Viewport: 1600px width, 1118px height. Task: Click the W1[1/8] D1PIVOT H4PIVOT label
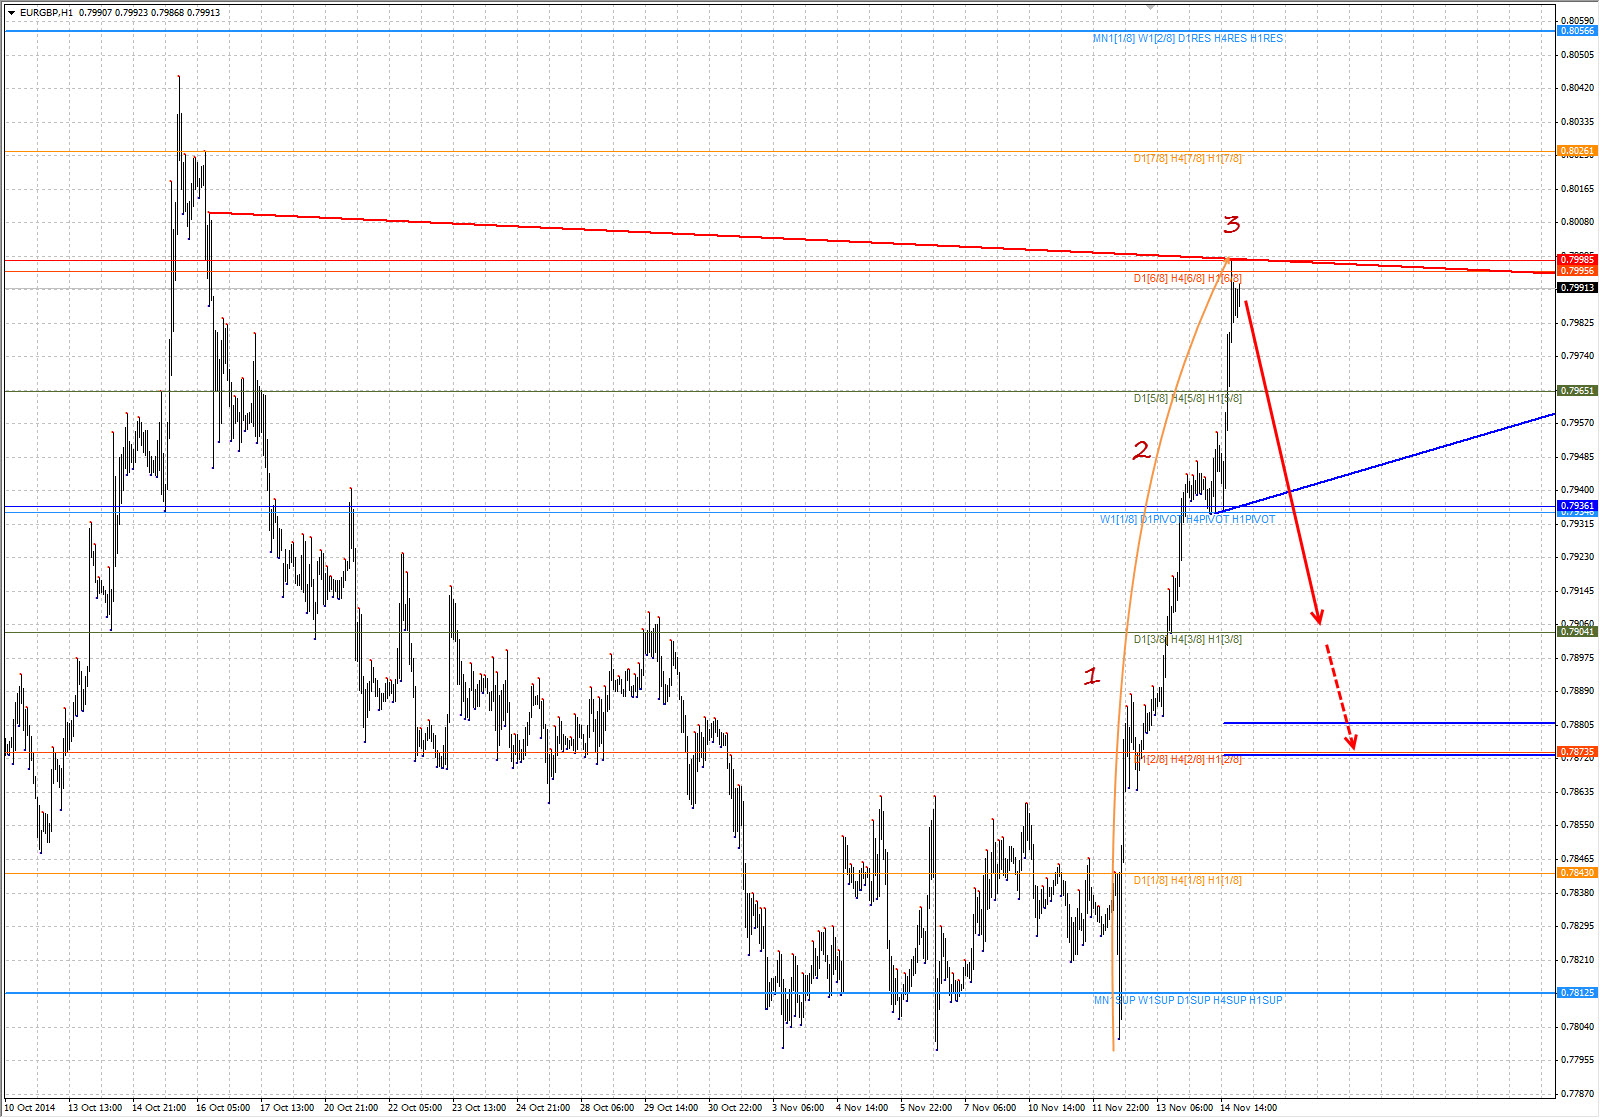[x=1187, y=520]
